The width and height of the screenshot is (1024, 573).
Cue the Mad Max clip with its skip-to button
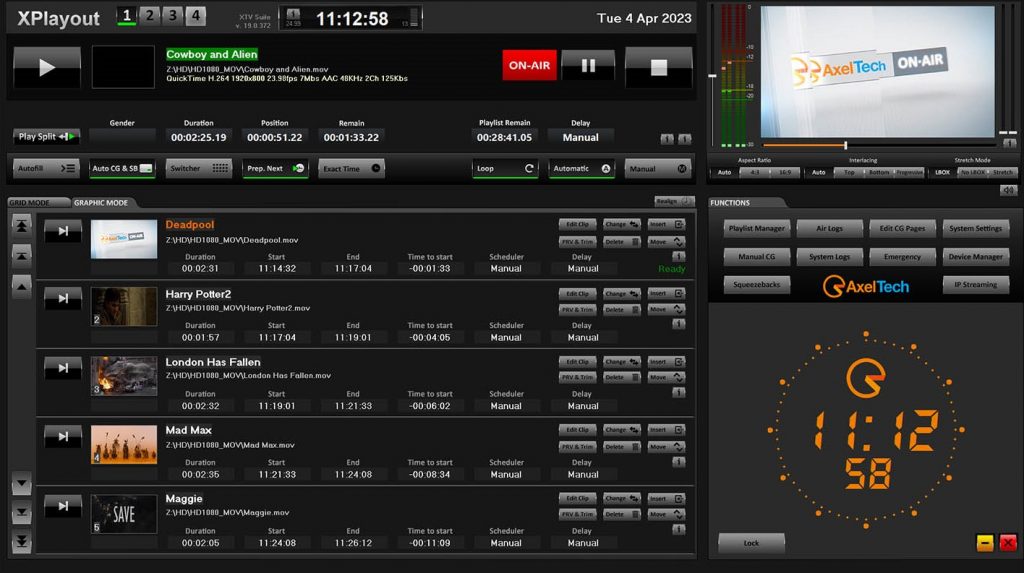pyautogui.click(x=63, y=436)
